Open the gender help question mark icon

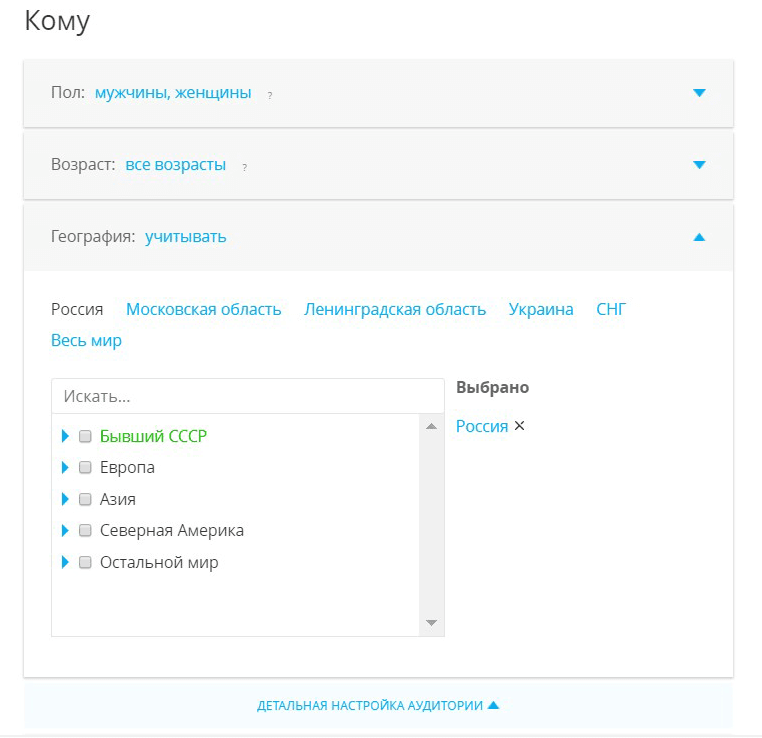click(270, 96)
